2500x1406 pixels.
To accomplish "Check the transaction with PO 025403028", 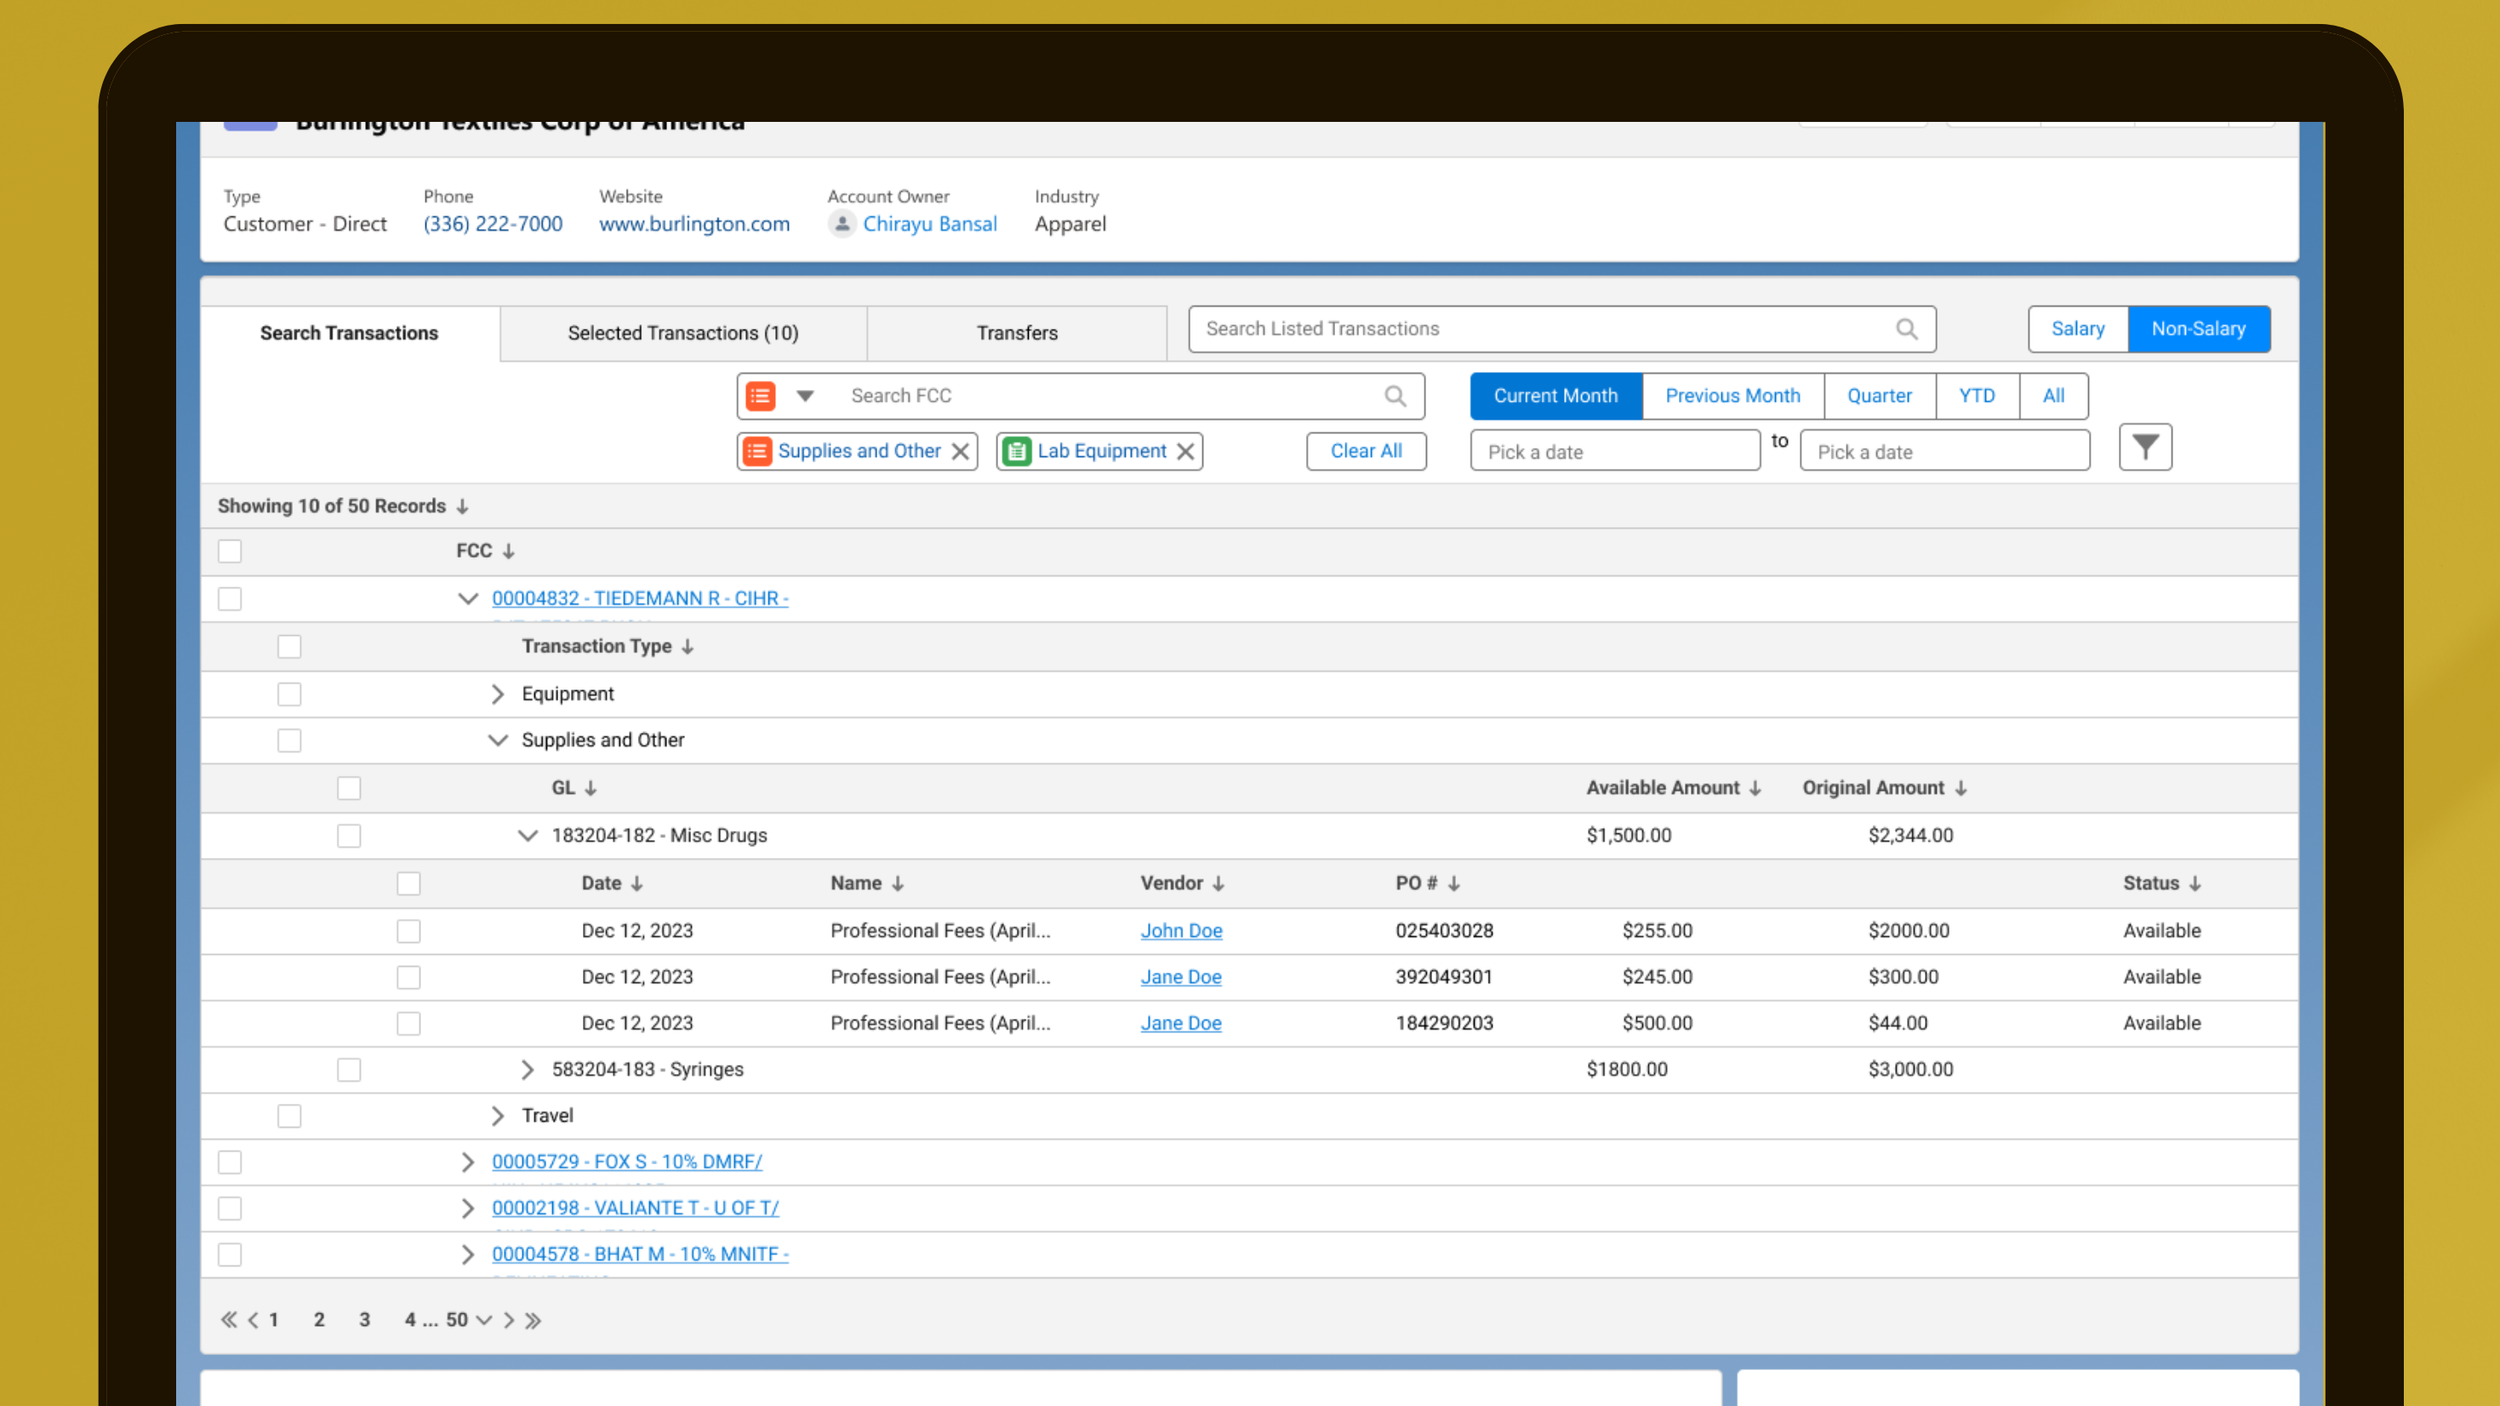I will tap(408, 931).
